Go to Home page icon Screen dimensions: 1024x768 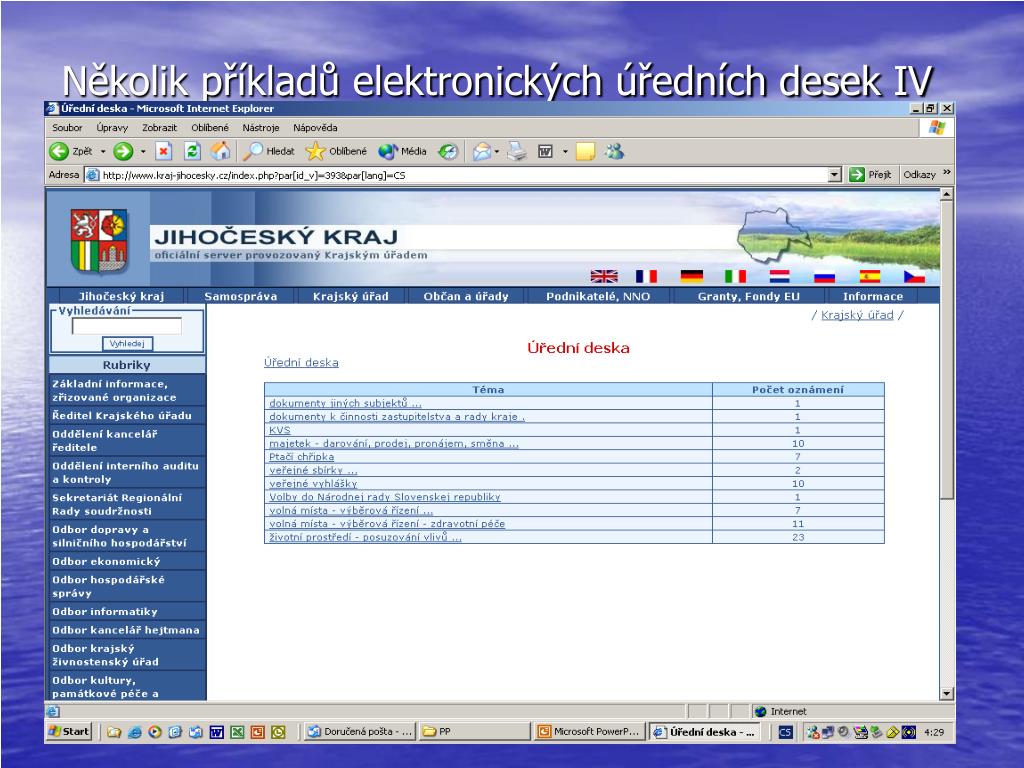(x=221, y=152)
